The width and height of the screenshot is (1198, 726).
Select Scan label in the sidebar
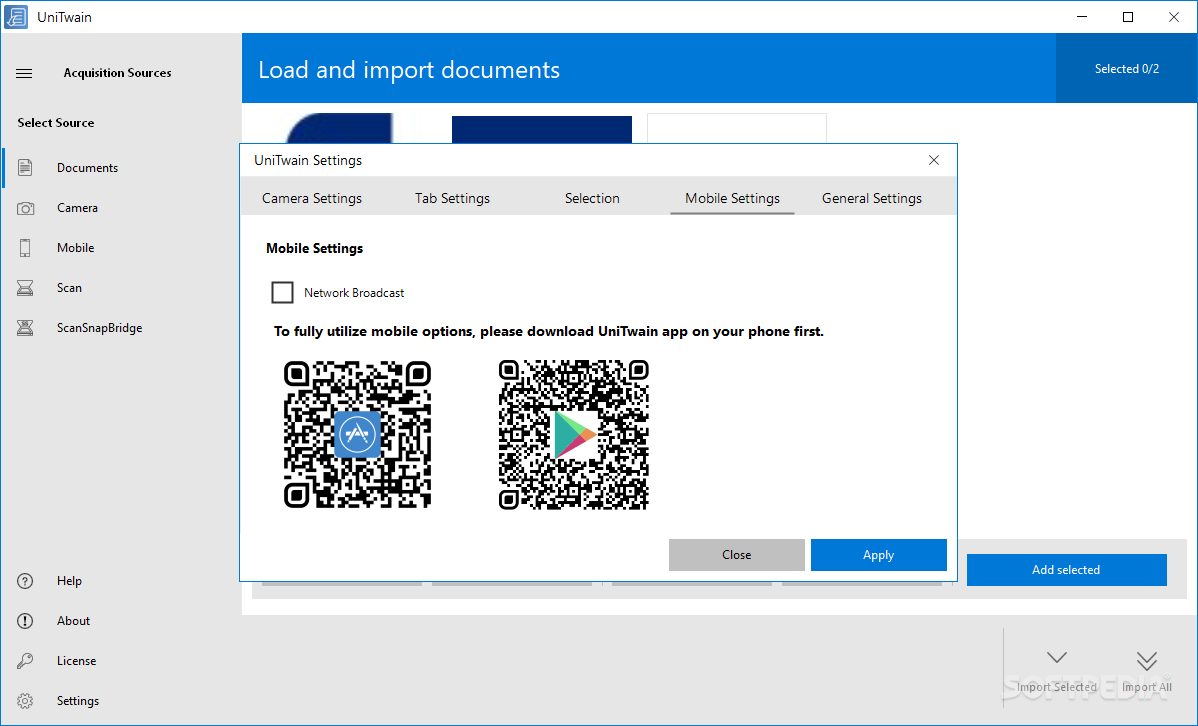[69, 288]
